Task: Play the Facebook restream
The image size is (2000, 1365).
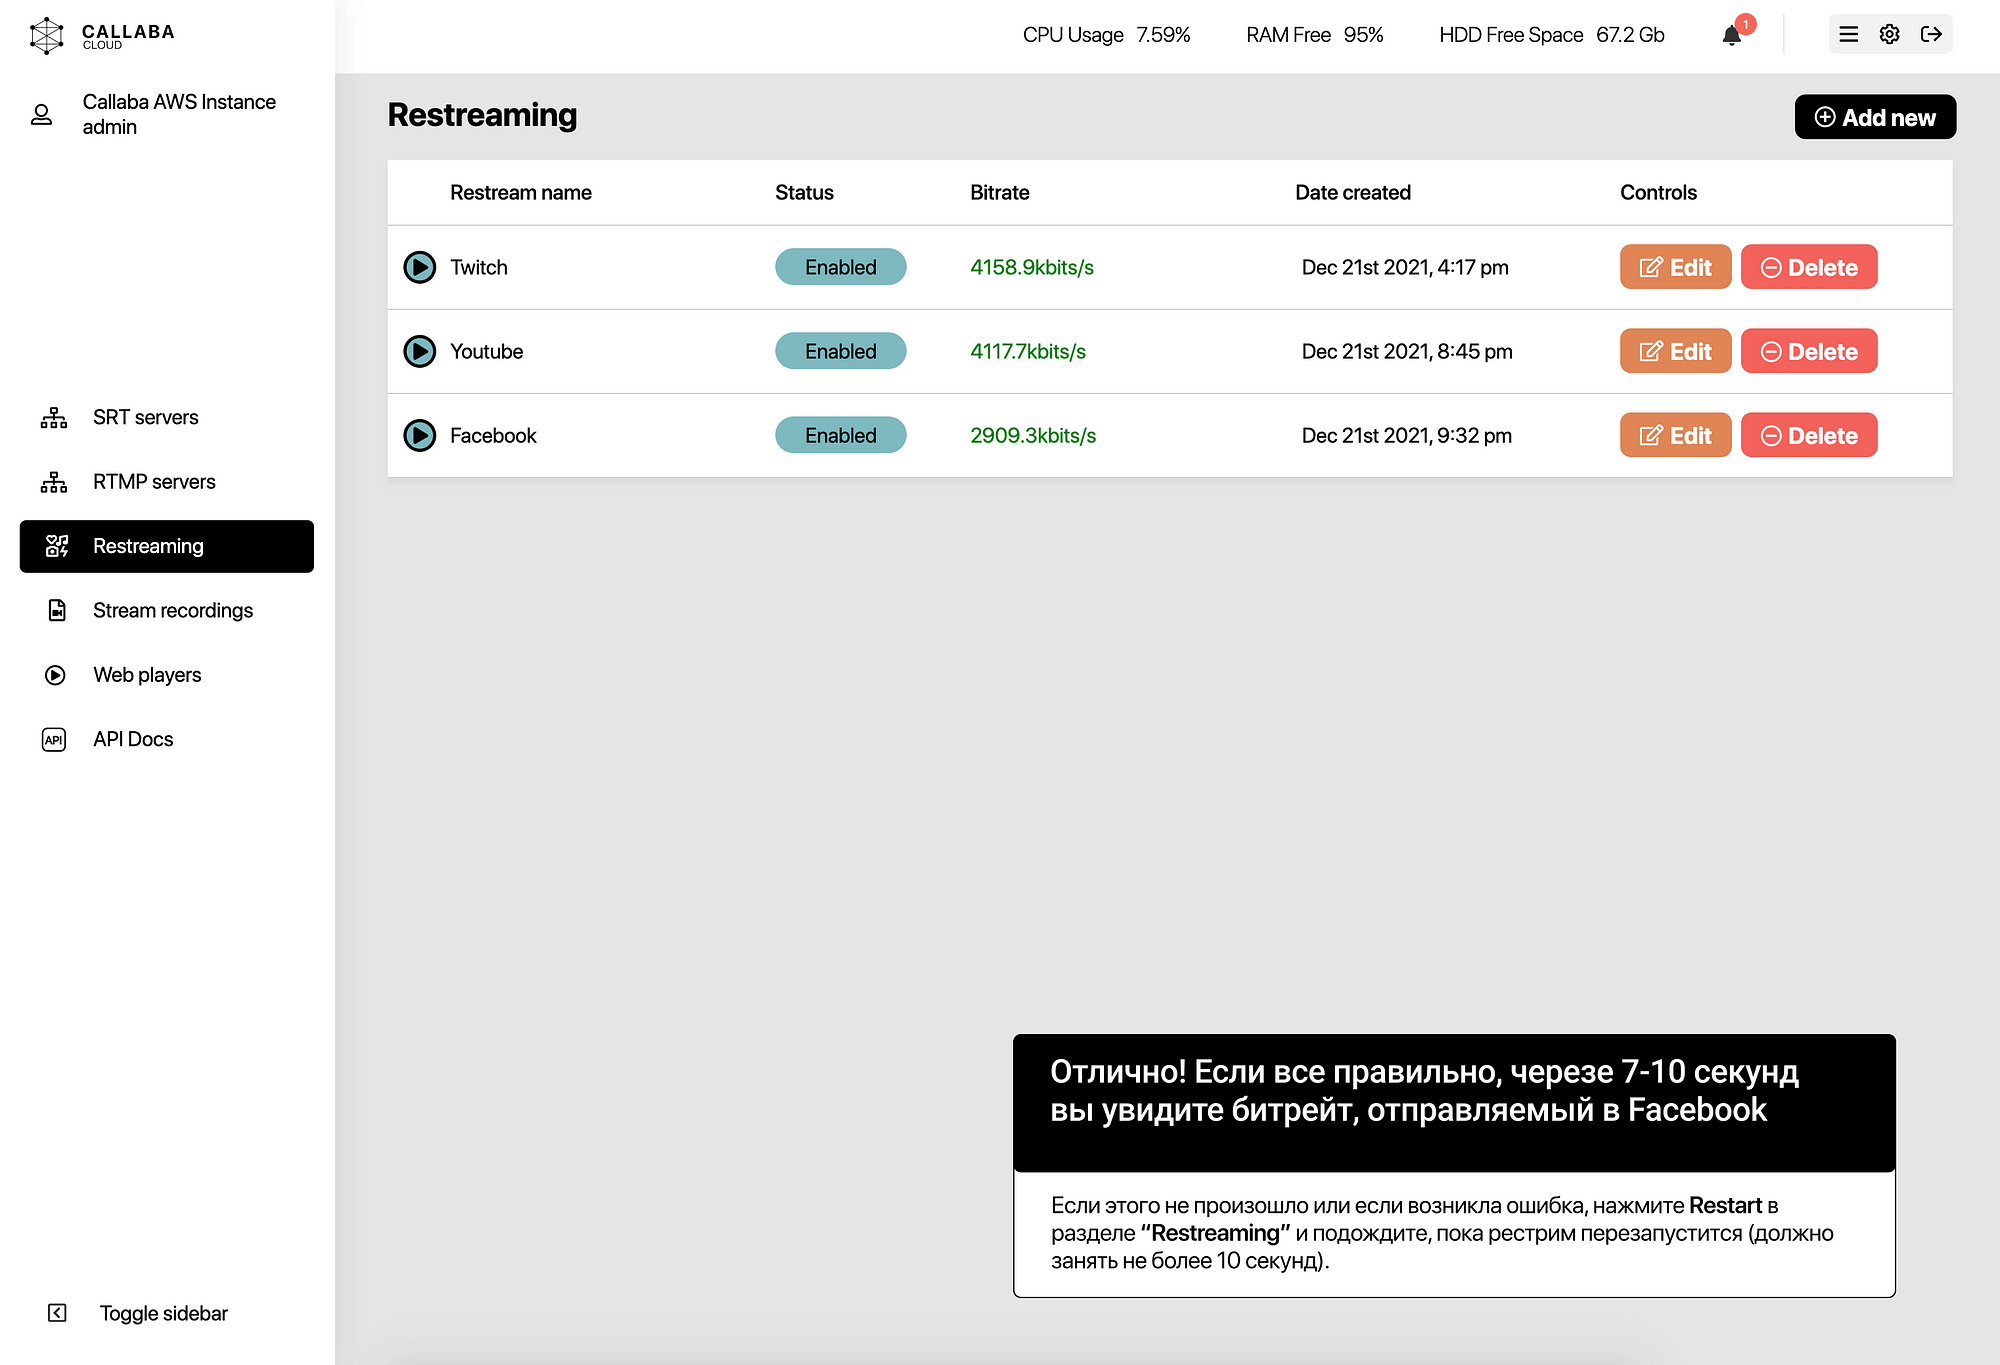Action: (420, 435)
